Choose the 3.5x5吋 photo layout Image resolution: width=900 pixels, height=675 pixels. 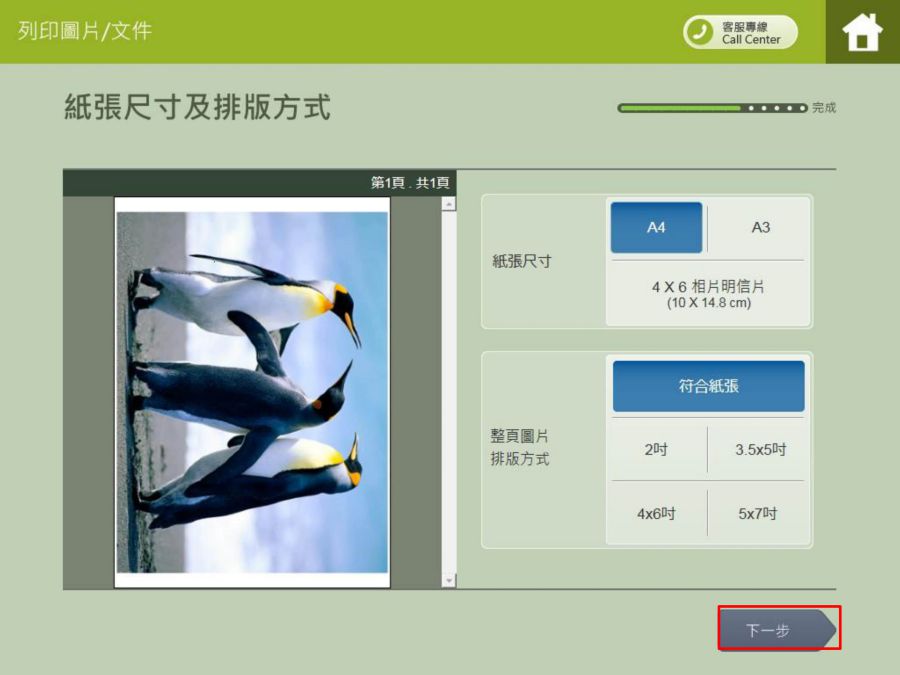tap(760, 450)
